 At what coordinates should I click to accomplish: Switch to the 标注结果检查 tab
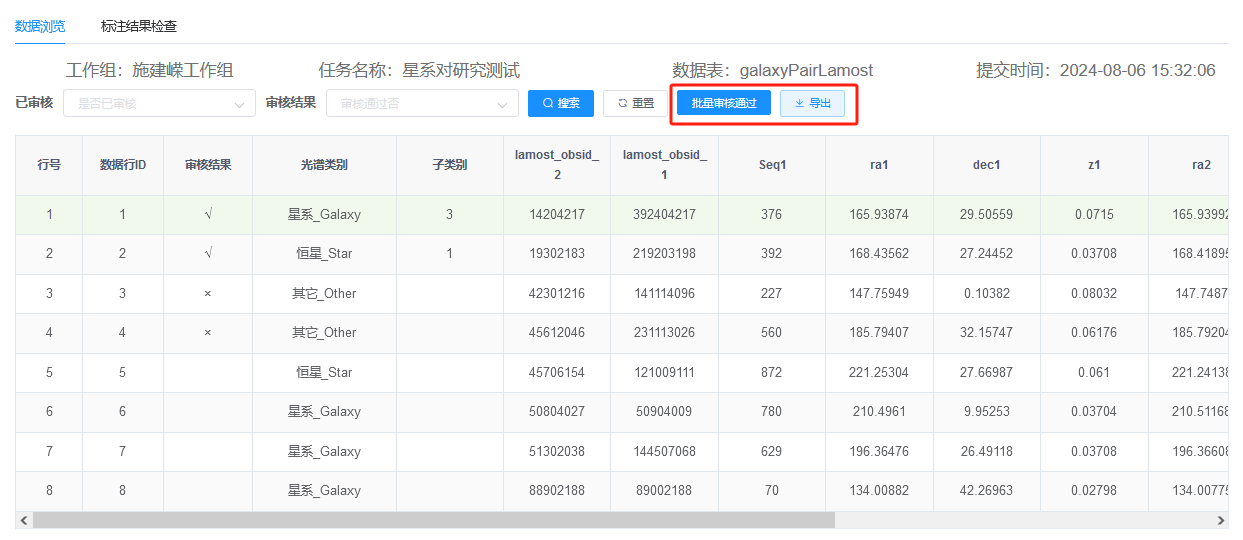139,26
